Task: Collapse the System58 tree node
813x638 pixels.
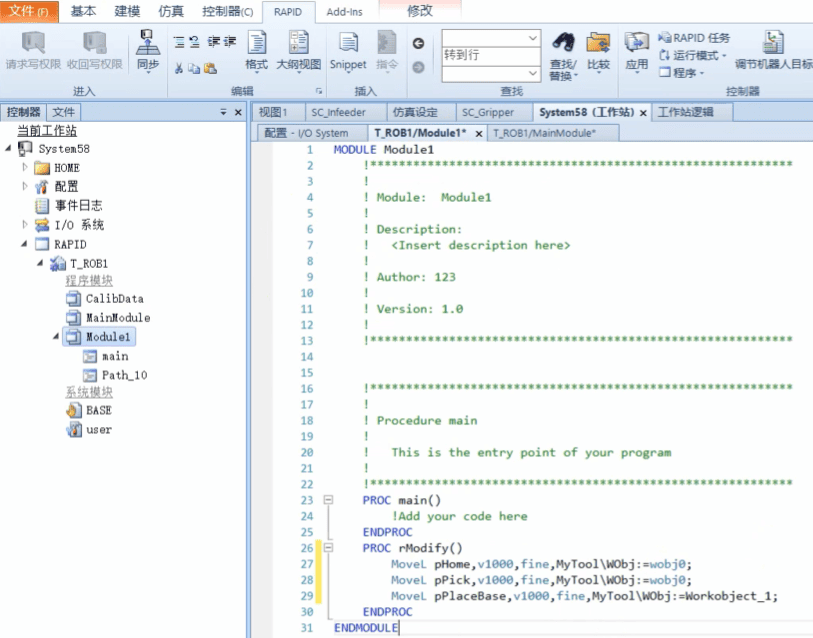Action: point(8,148)
